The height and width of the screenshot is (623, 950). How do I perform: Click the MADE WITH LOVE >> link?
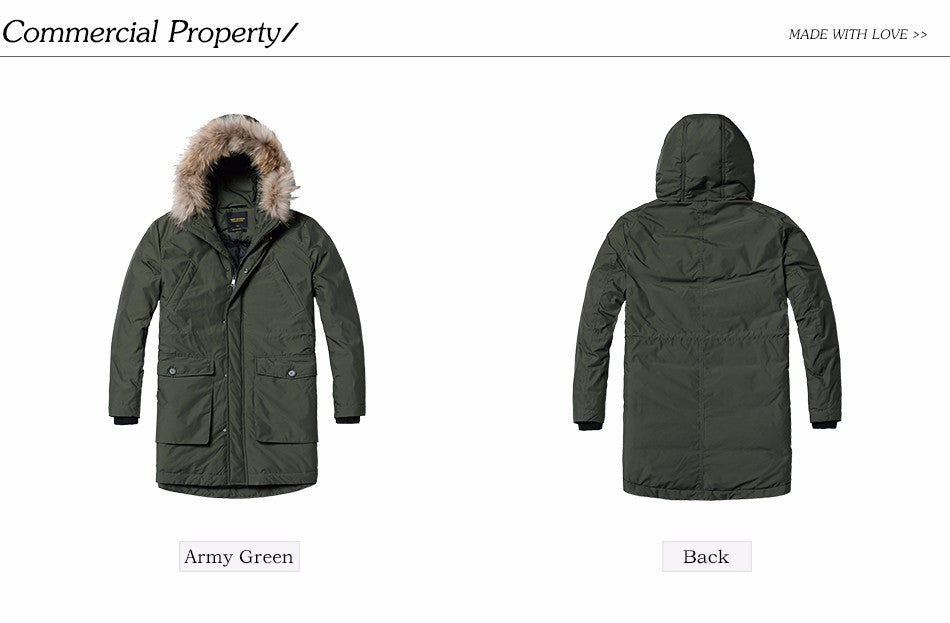857,35
